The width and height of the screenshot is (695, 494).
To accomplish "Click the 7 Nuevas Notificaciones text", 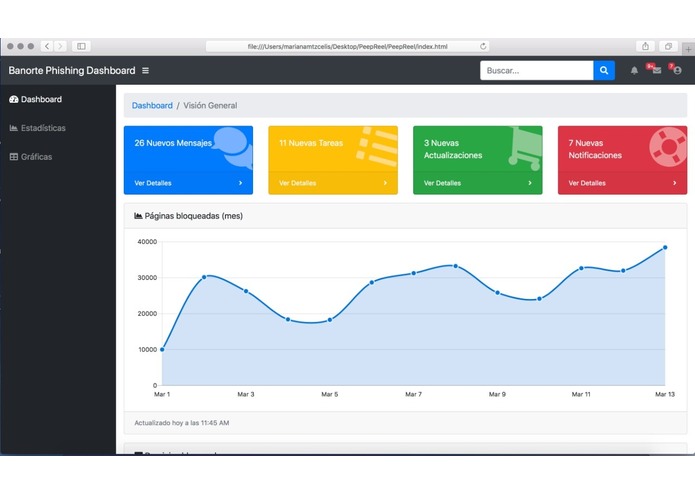I will [x=595, y=149].
